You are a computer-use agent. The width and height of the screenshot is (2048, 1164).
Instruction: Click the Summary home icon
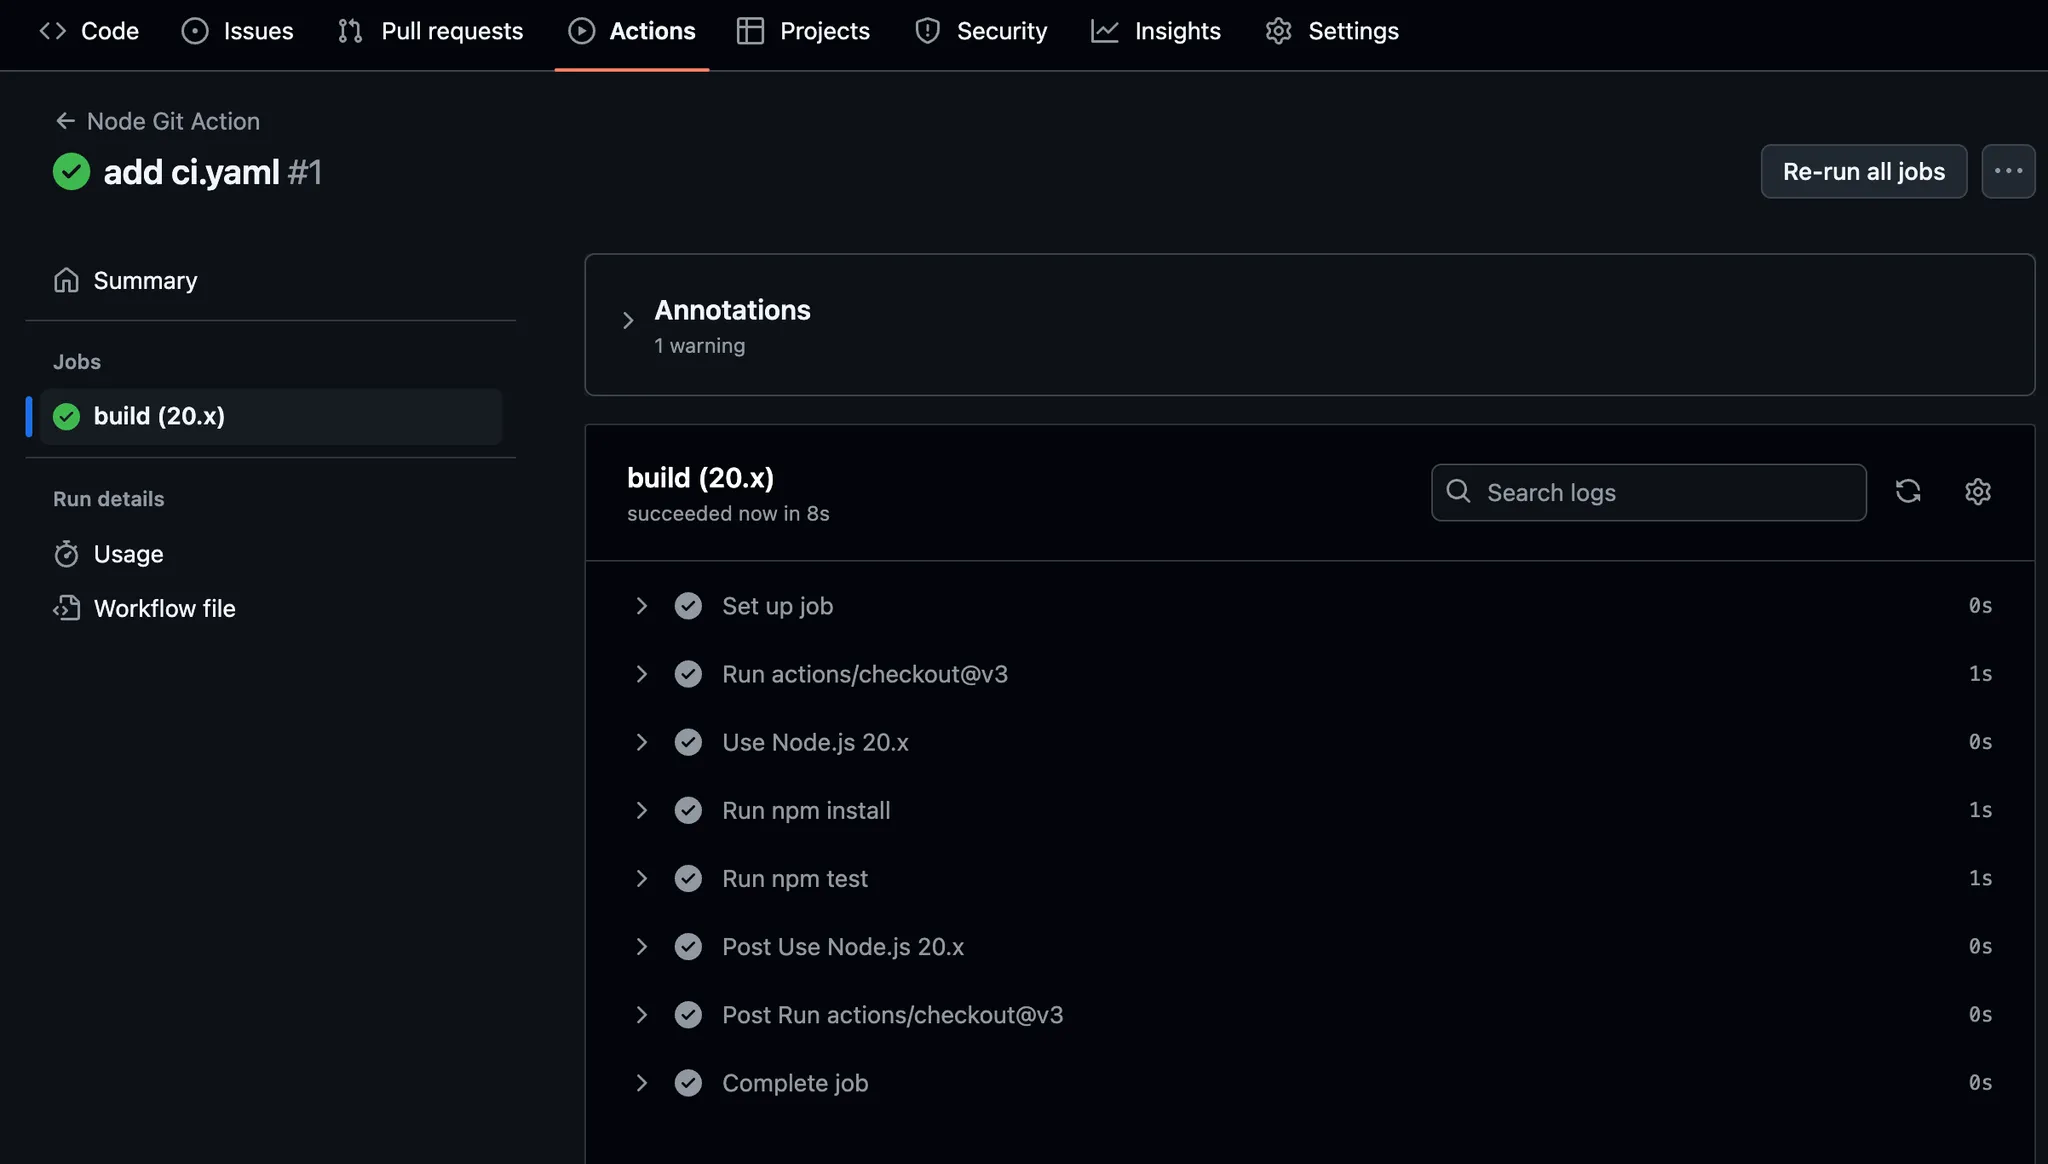click(66, 280)
